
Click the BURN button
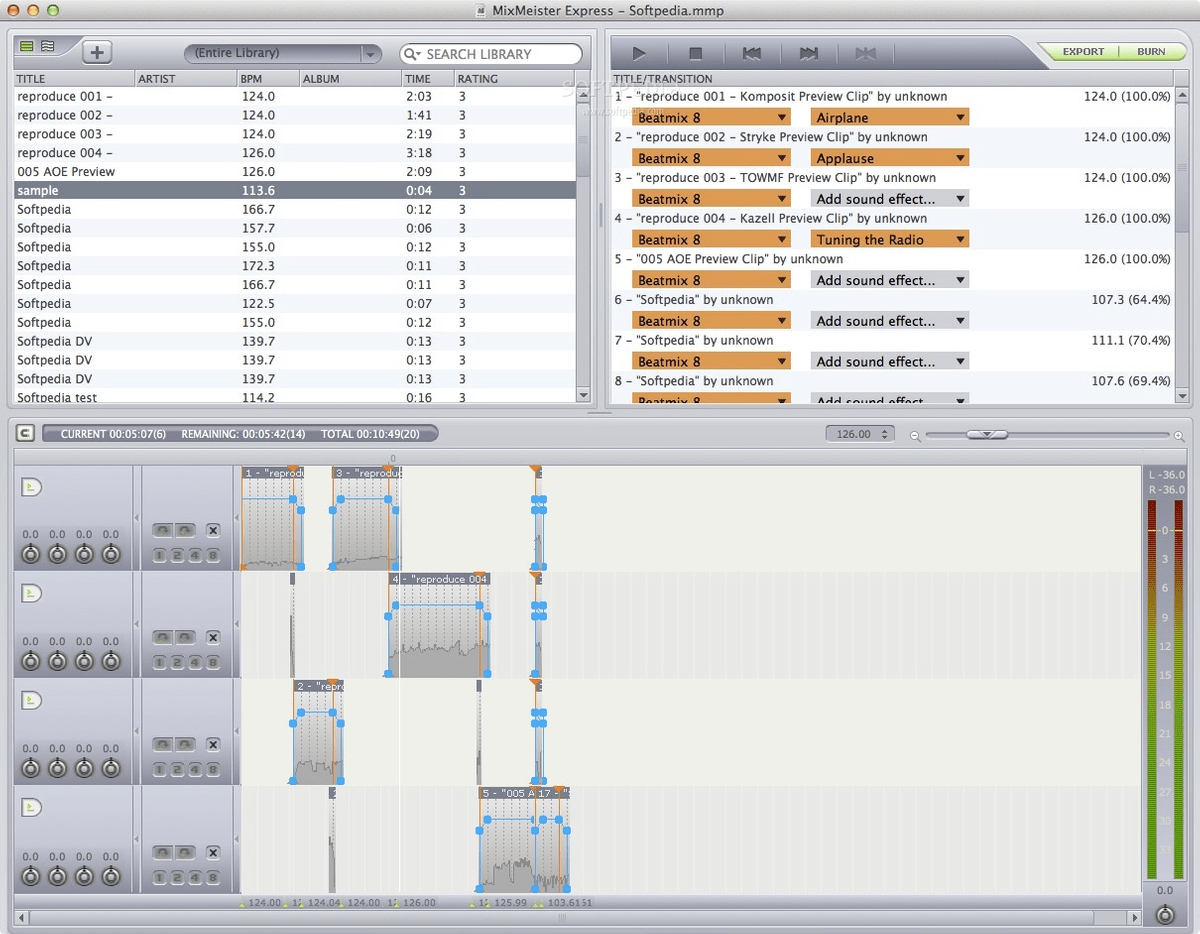tap(1151, 51)
